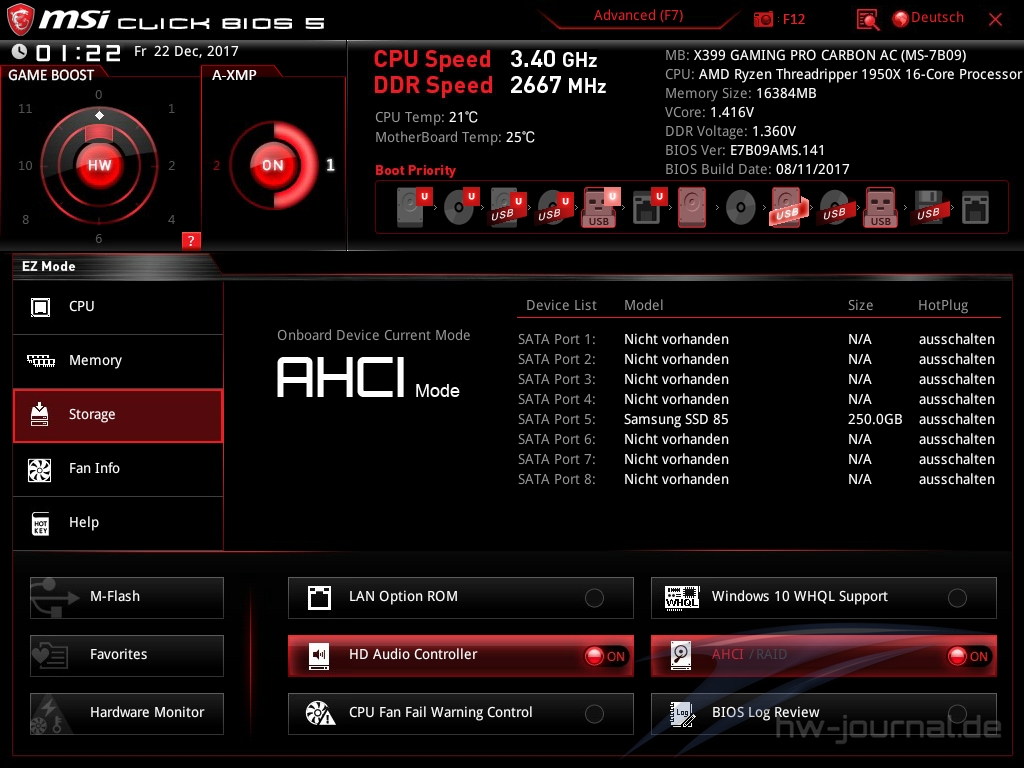This screenshot has height=768, width=1024.
Task: Open the CPU section in EZ Mode
Action: pyautogui.click(x=118, y=307)
